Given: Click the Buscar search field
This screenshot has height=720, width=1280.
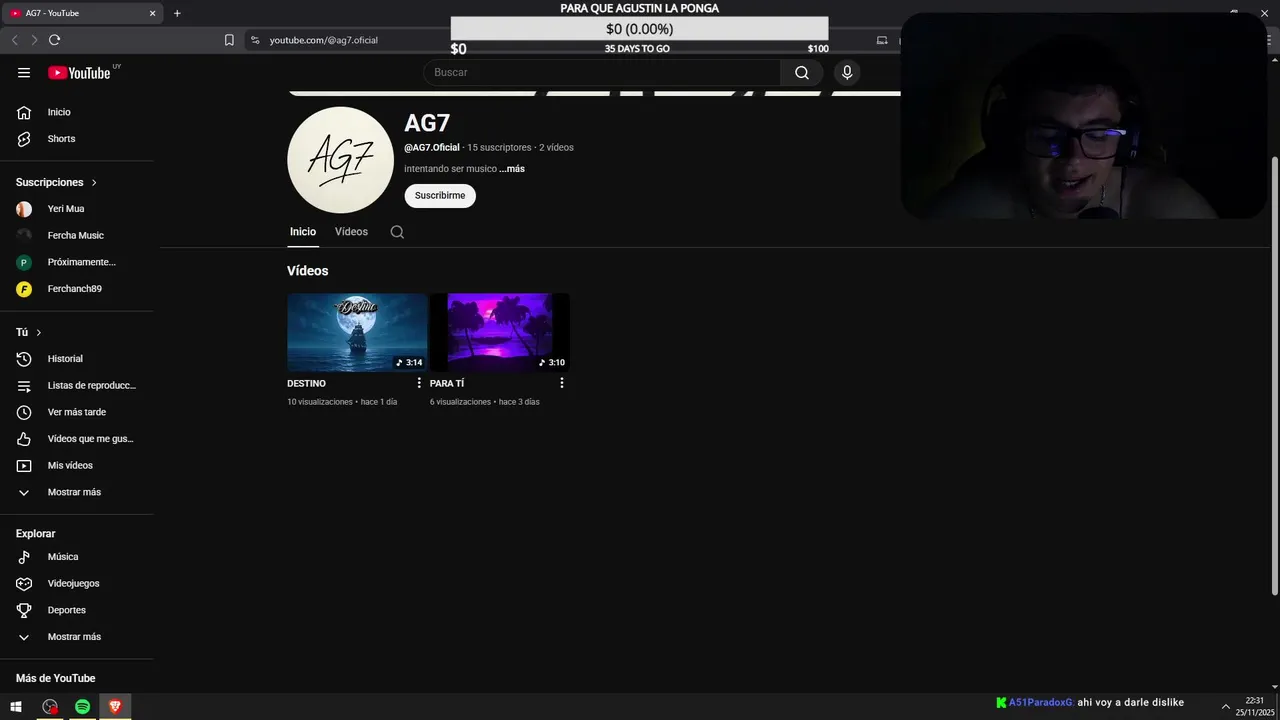Looking at the screenshot, I should (602, 72).
